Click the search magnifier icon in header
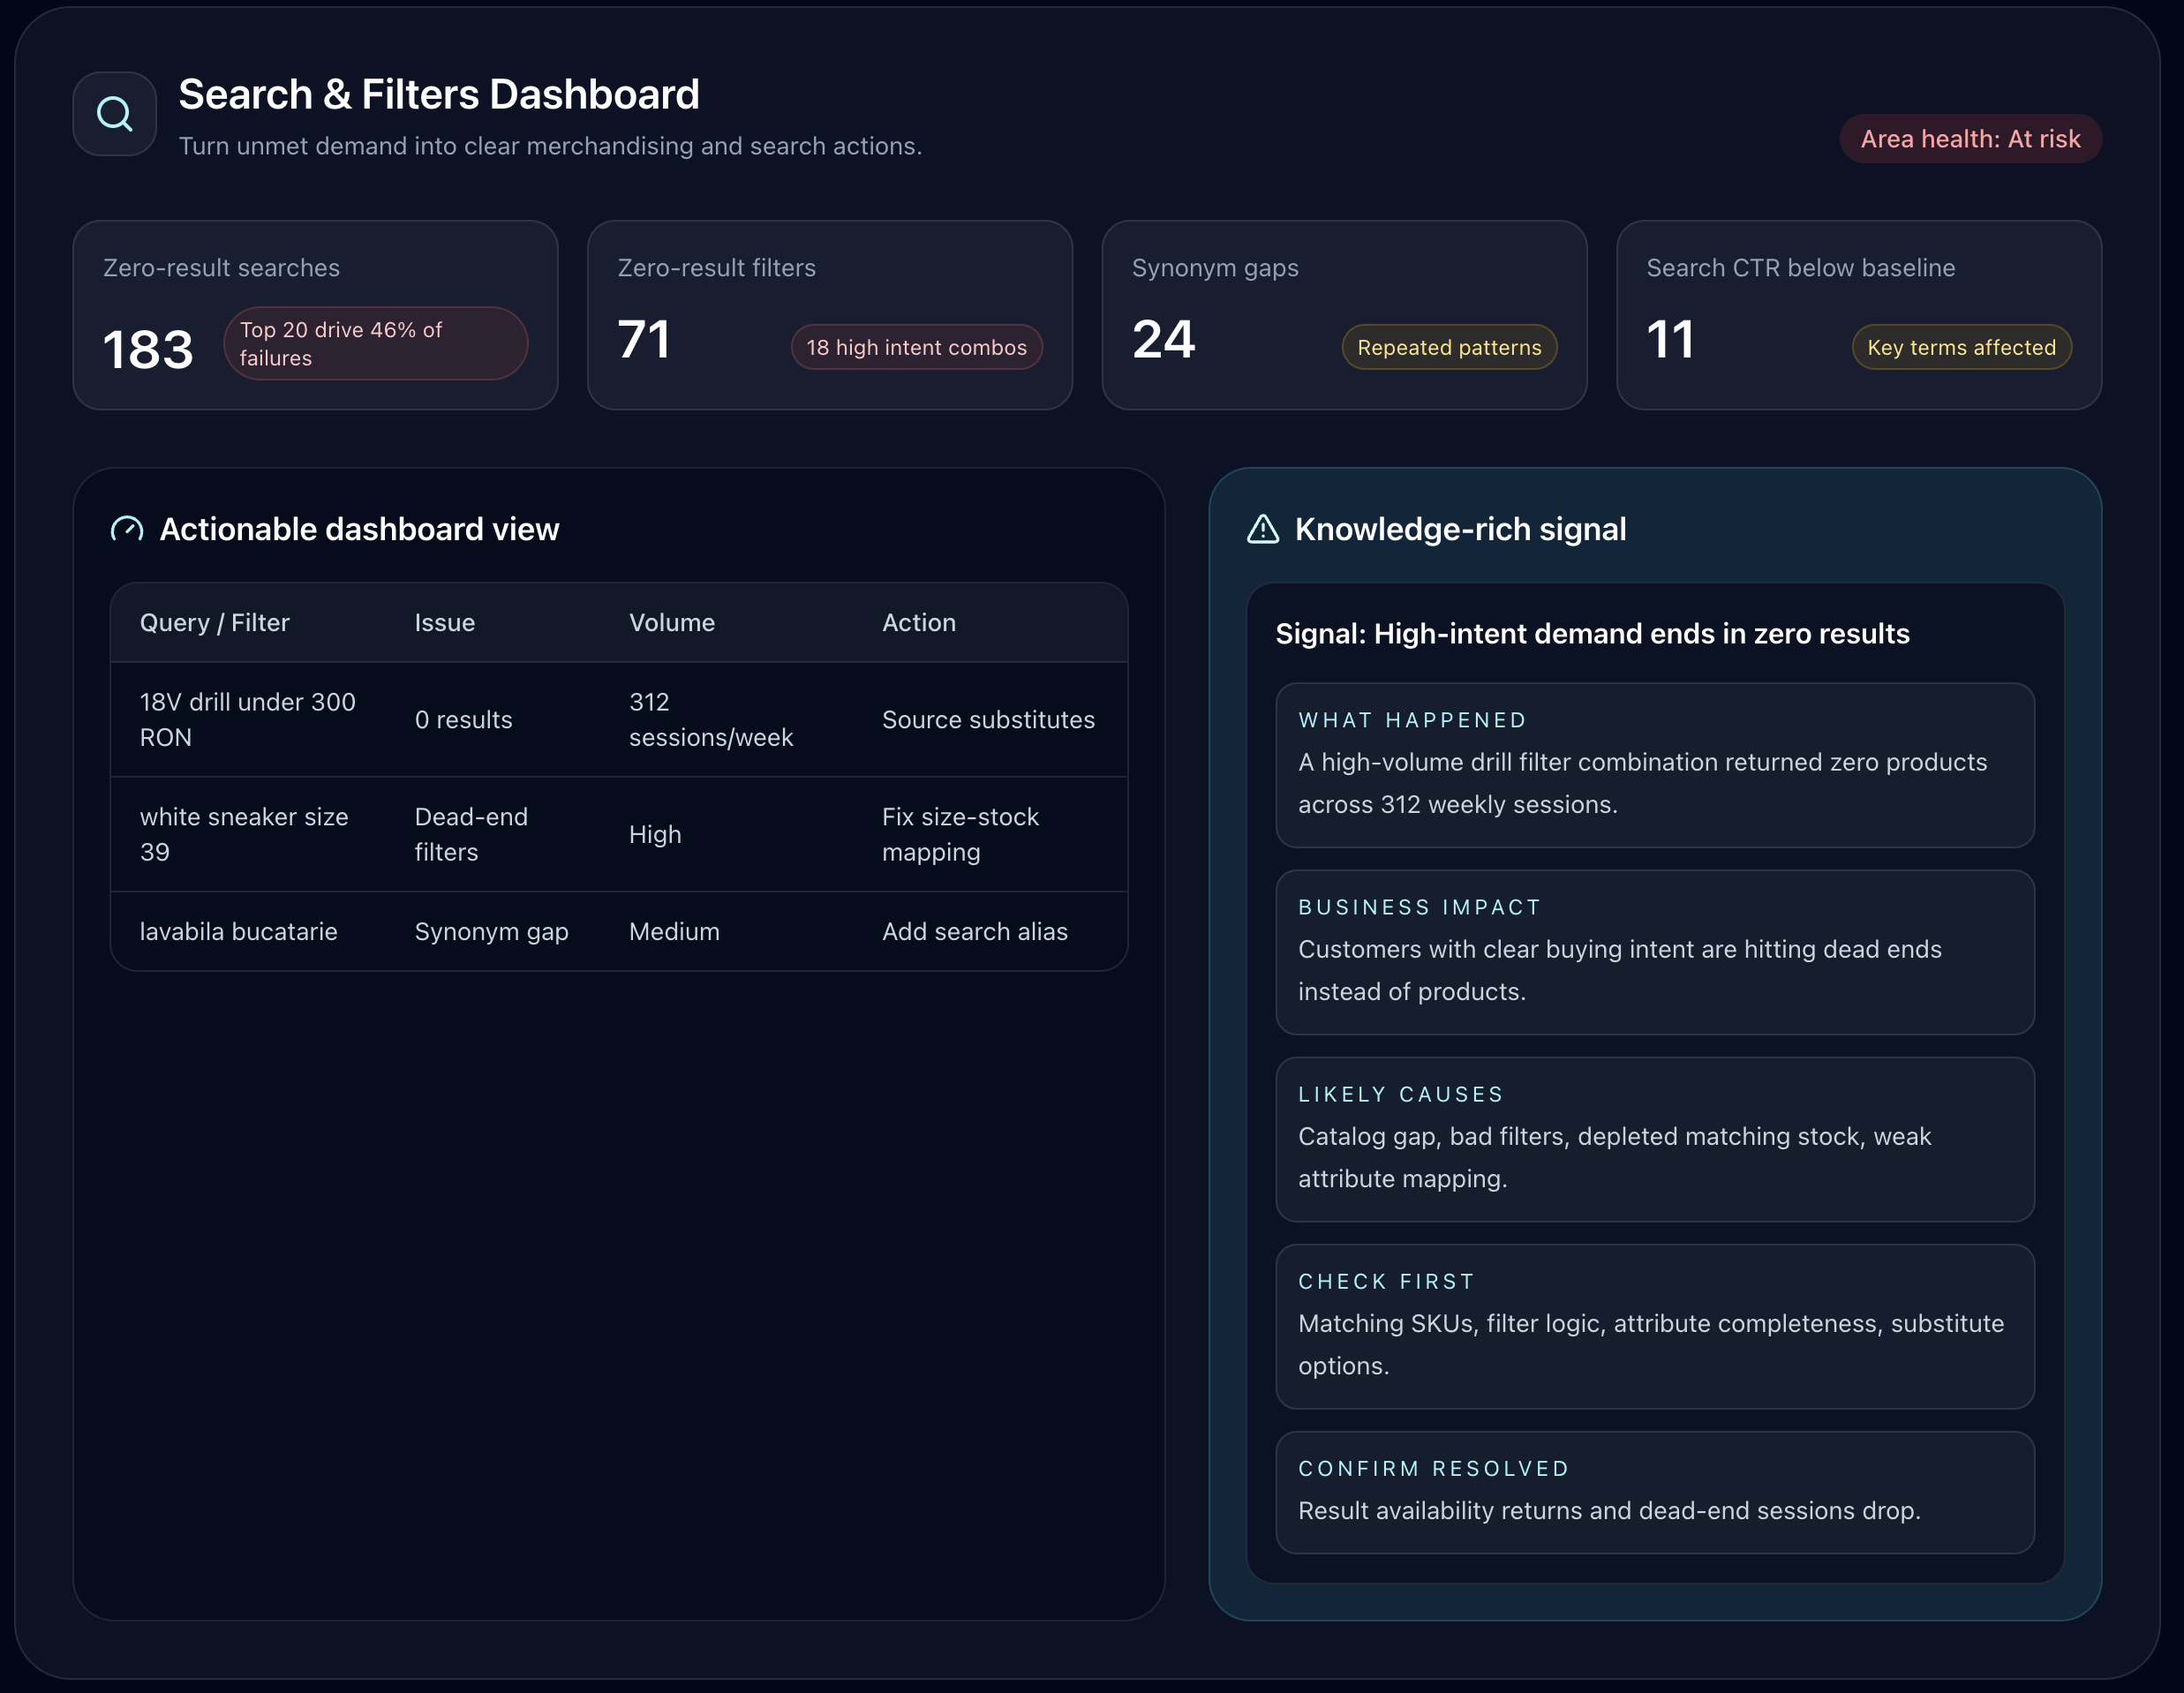This screenshot has height=1693, width=2184. [114, 114]
